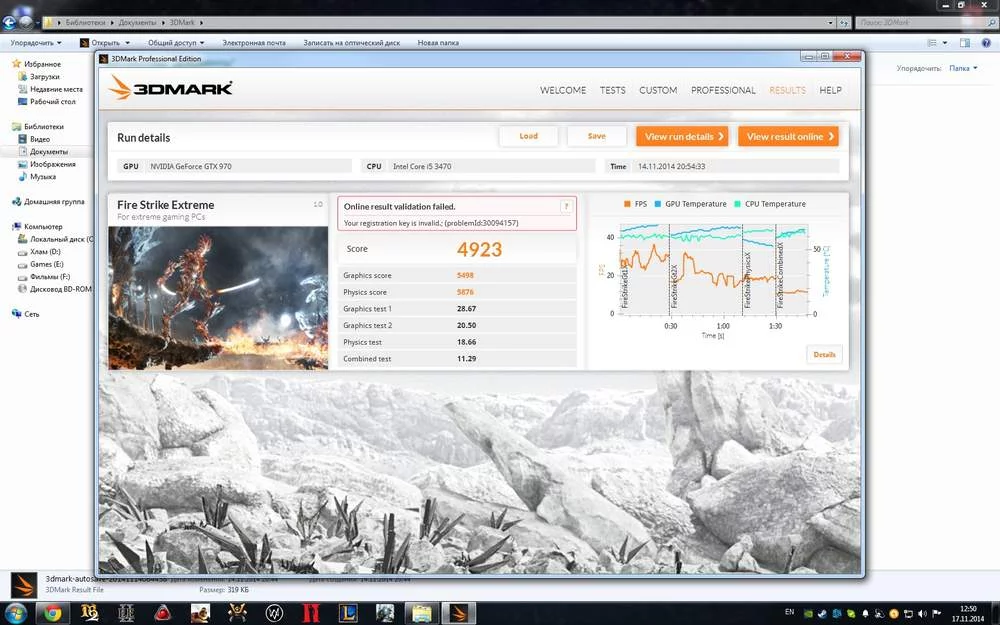The height and width of the screenshot is (625, 1000).
Task: Open Games (E:) drive in sidebar
Action: (47, 263)
